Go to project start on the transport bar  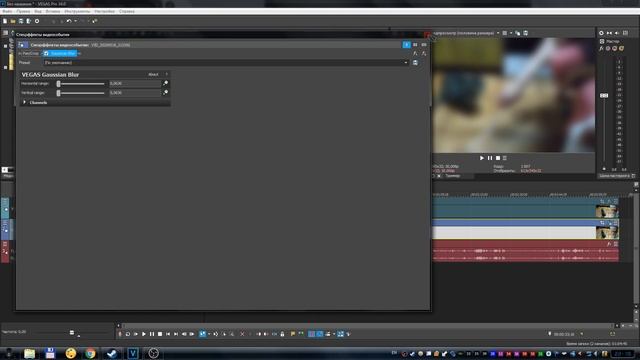coord(168,334)
